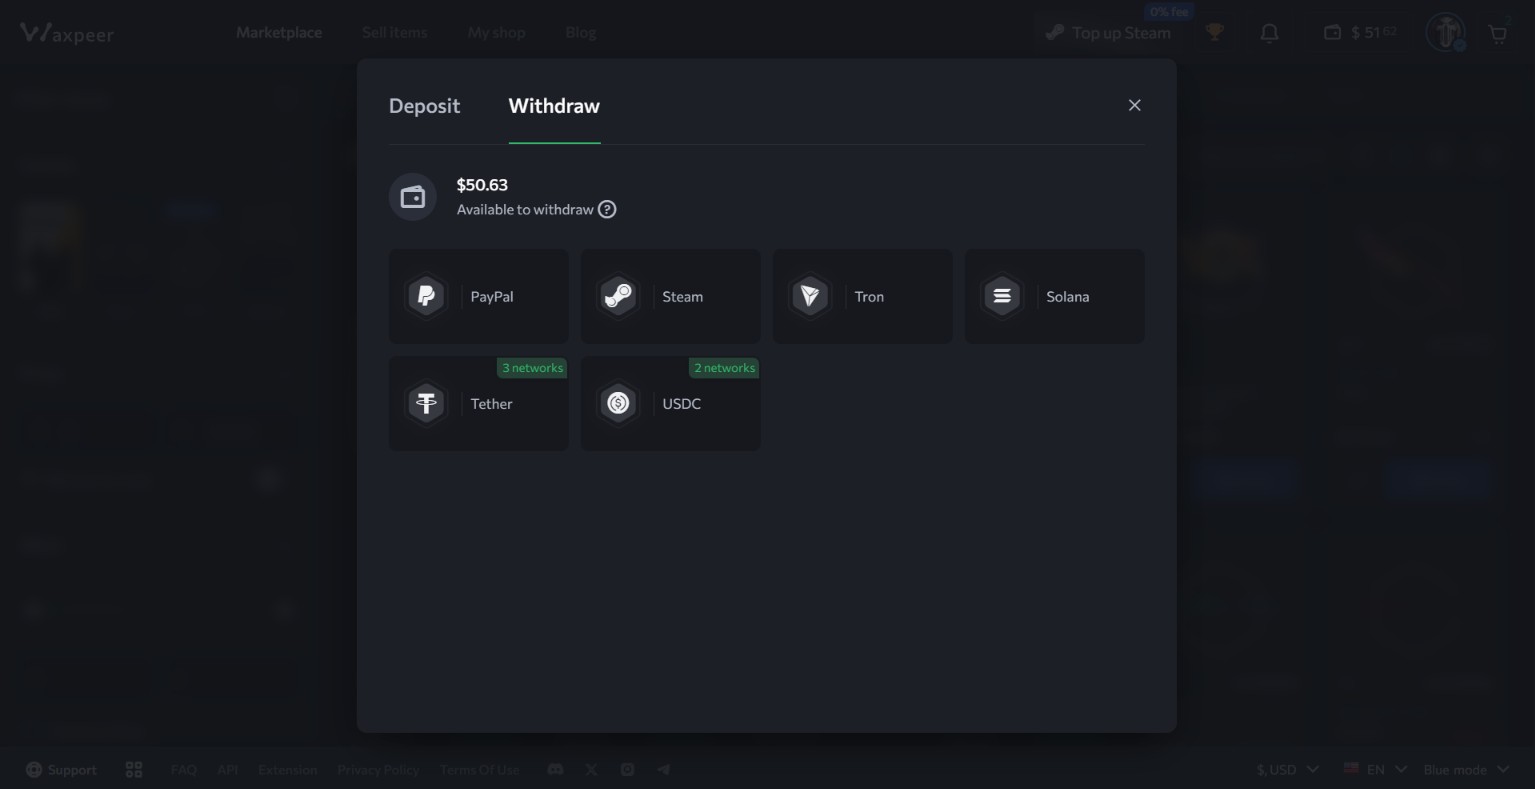Select the Solana withdrawal option
The image size is (1535, 789).
1054,296
